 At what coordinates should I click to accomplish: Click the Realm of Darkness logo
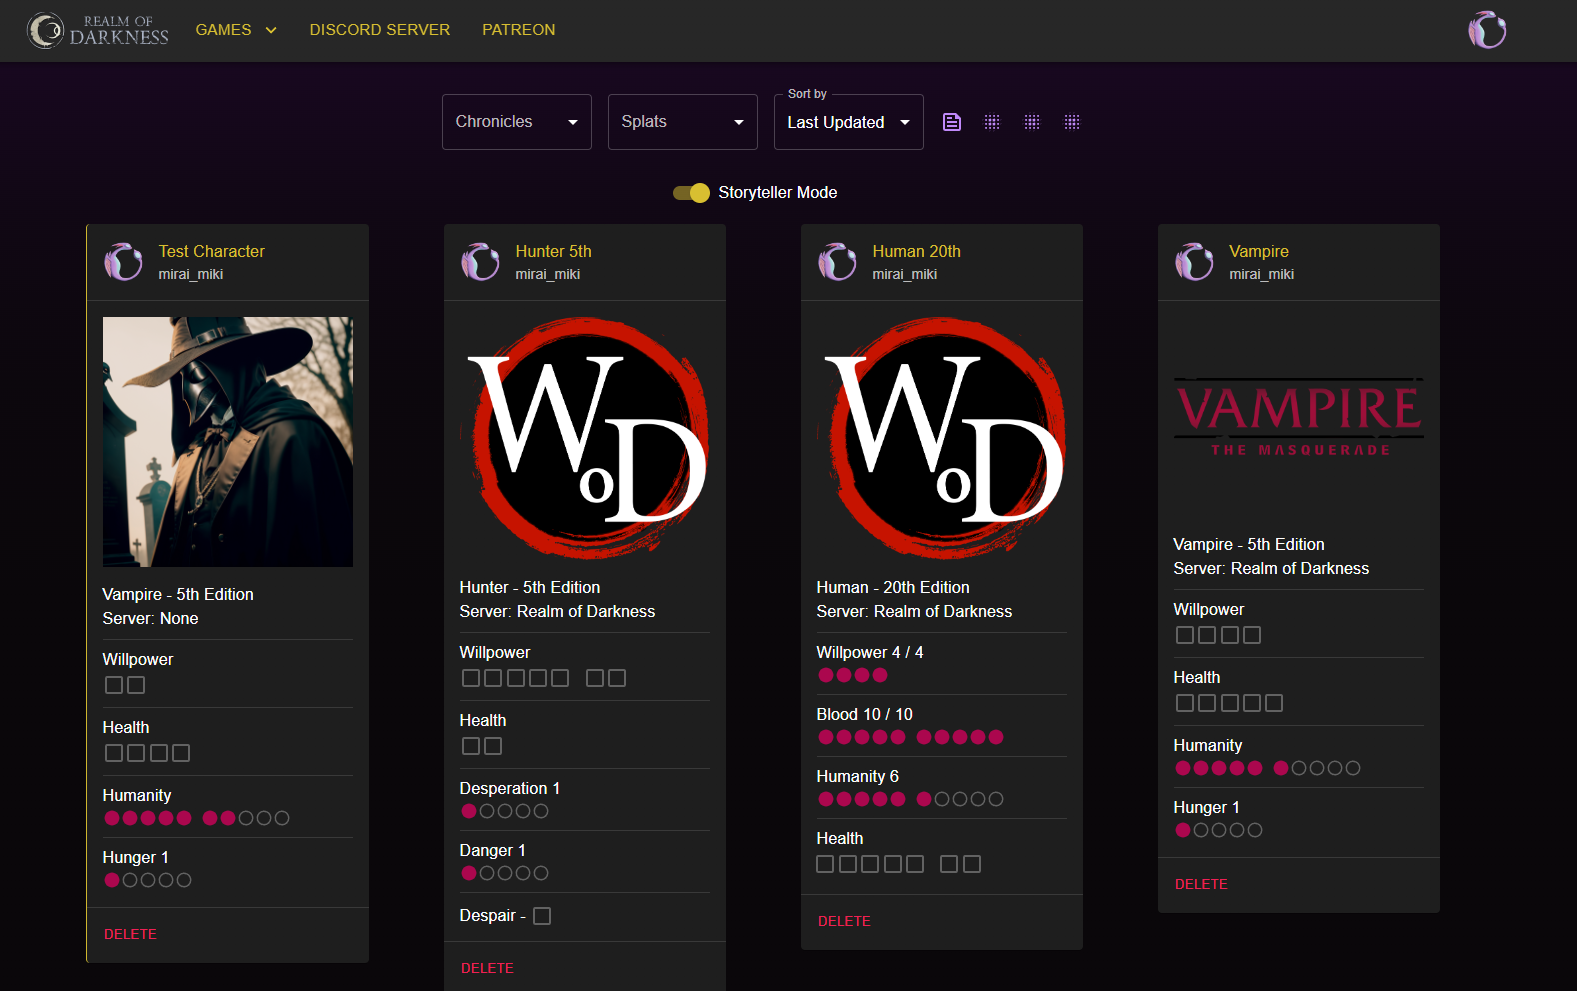point(98,30)
